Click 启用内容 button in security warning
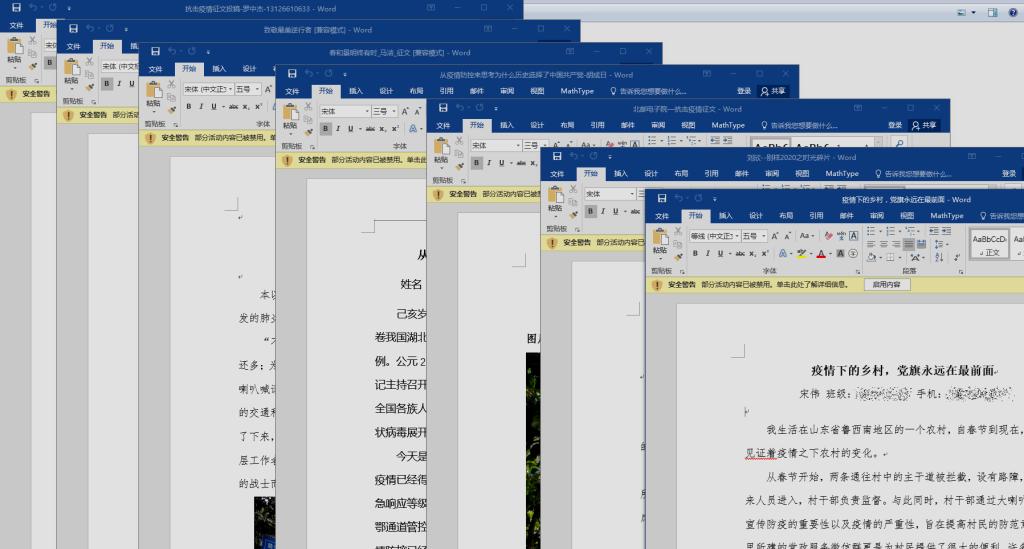 pos(886,285)
